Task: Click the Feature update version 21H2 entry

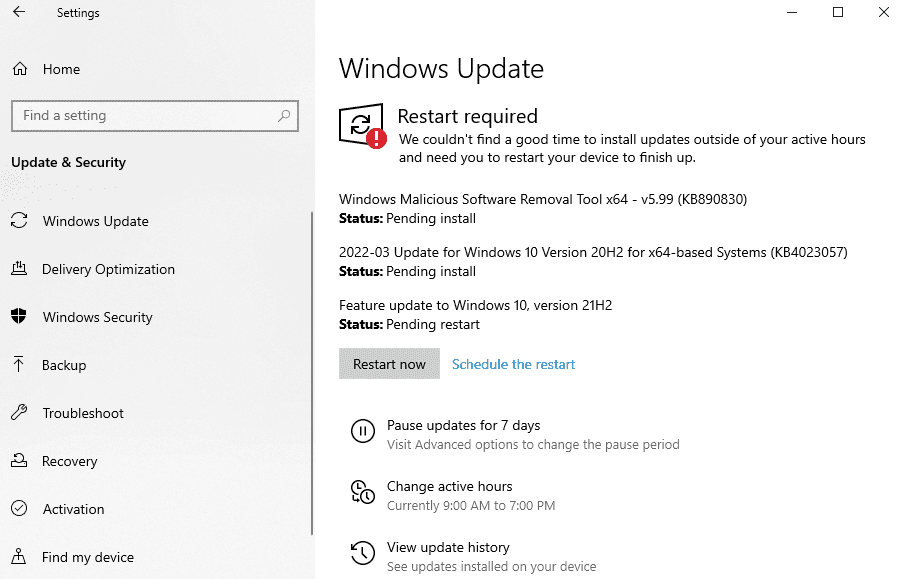Action: pyautogui.click(x=475, y=306)
